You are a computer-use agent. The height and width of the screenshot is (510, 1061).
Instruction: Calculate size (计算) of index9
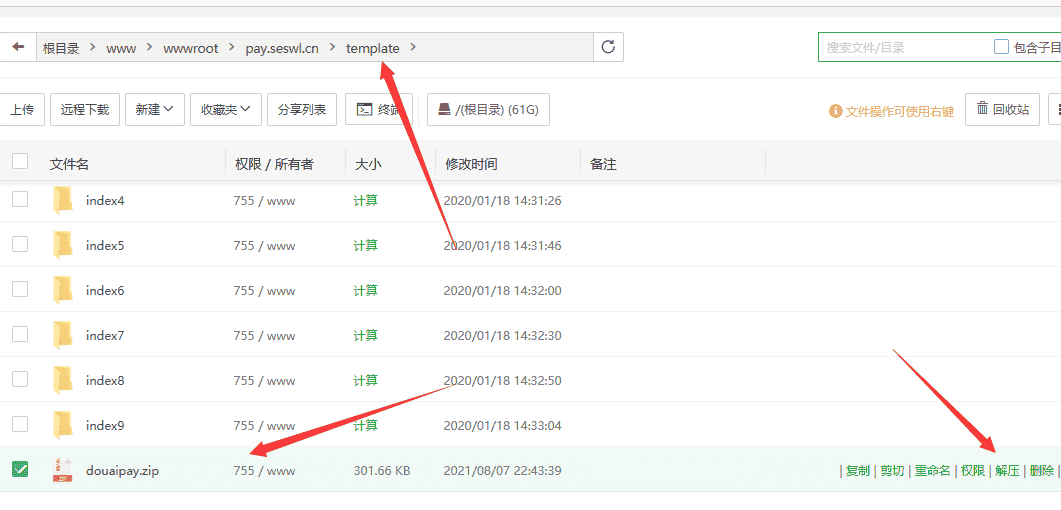pos(365,426)
